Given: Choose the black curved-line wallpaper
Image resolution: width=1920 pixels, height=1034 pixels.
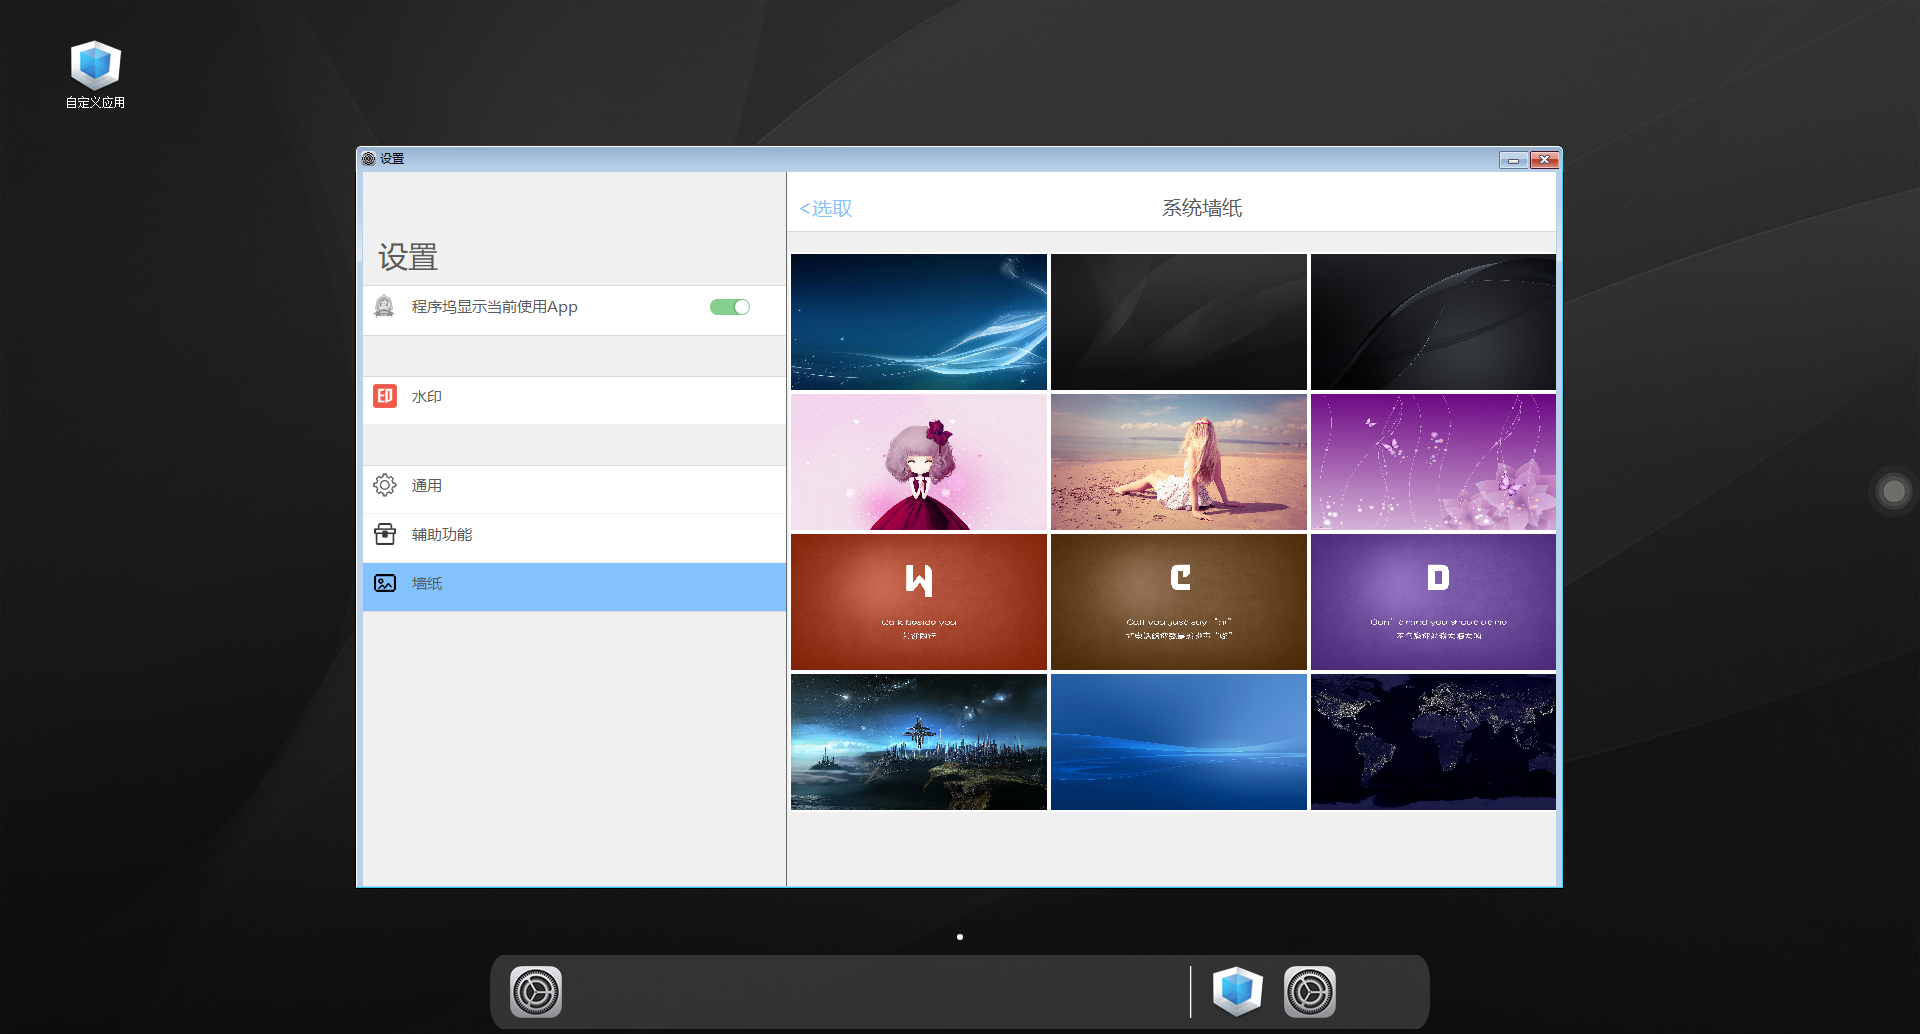Looking at the screenshot, I should pos(1433,322).
